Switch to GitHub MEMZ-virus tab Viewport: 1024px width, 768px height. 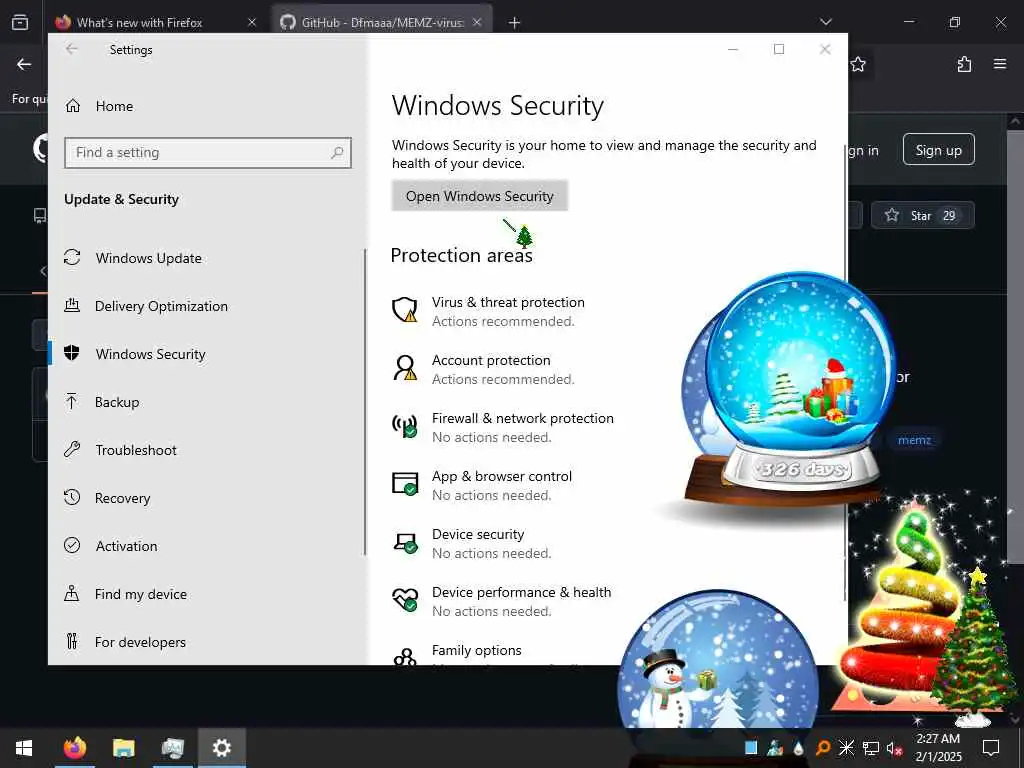[x=382, y=23]
